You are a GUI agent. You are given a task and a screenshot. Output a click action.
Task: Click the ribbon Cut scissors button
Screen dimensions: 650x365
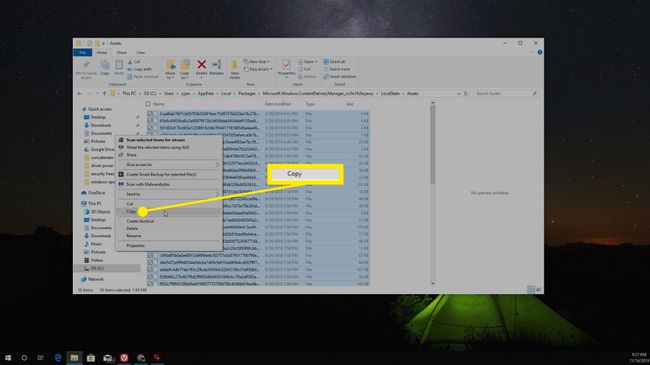[134, 62]
